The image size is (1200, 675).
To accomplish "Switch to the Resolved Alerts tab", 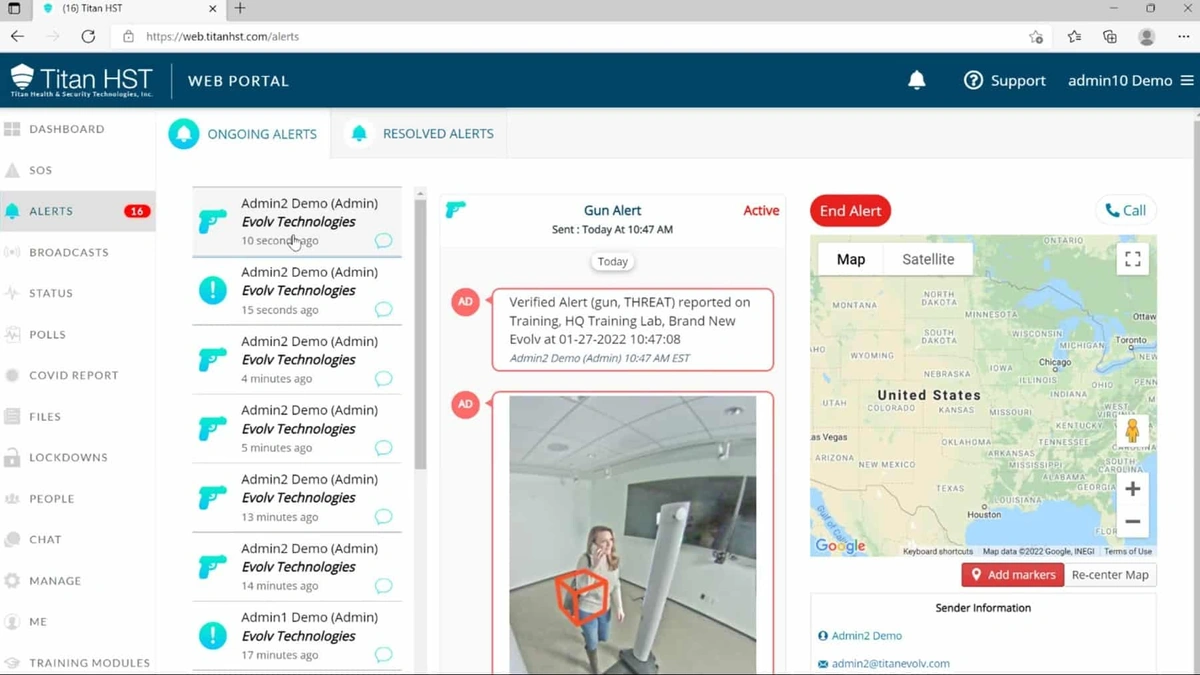I will point(437,132).
